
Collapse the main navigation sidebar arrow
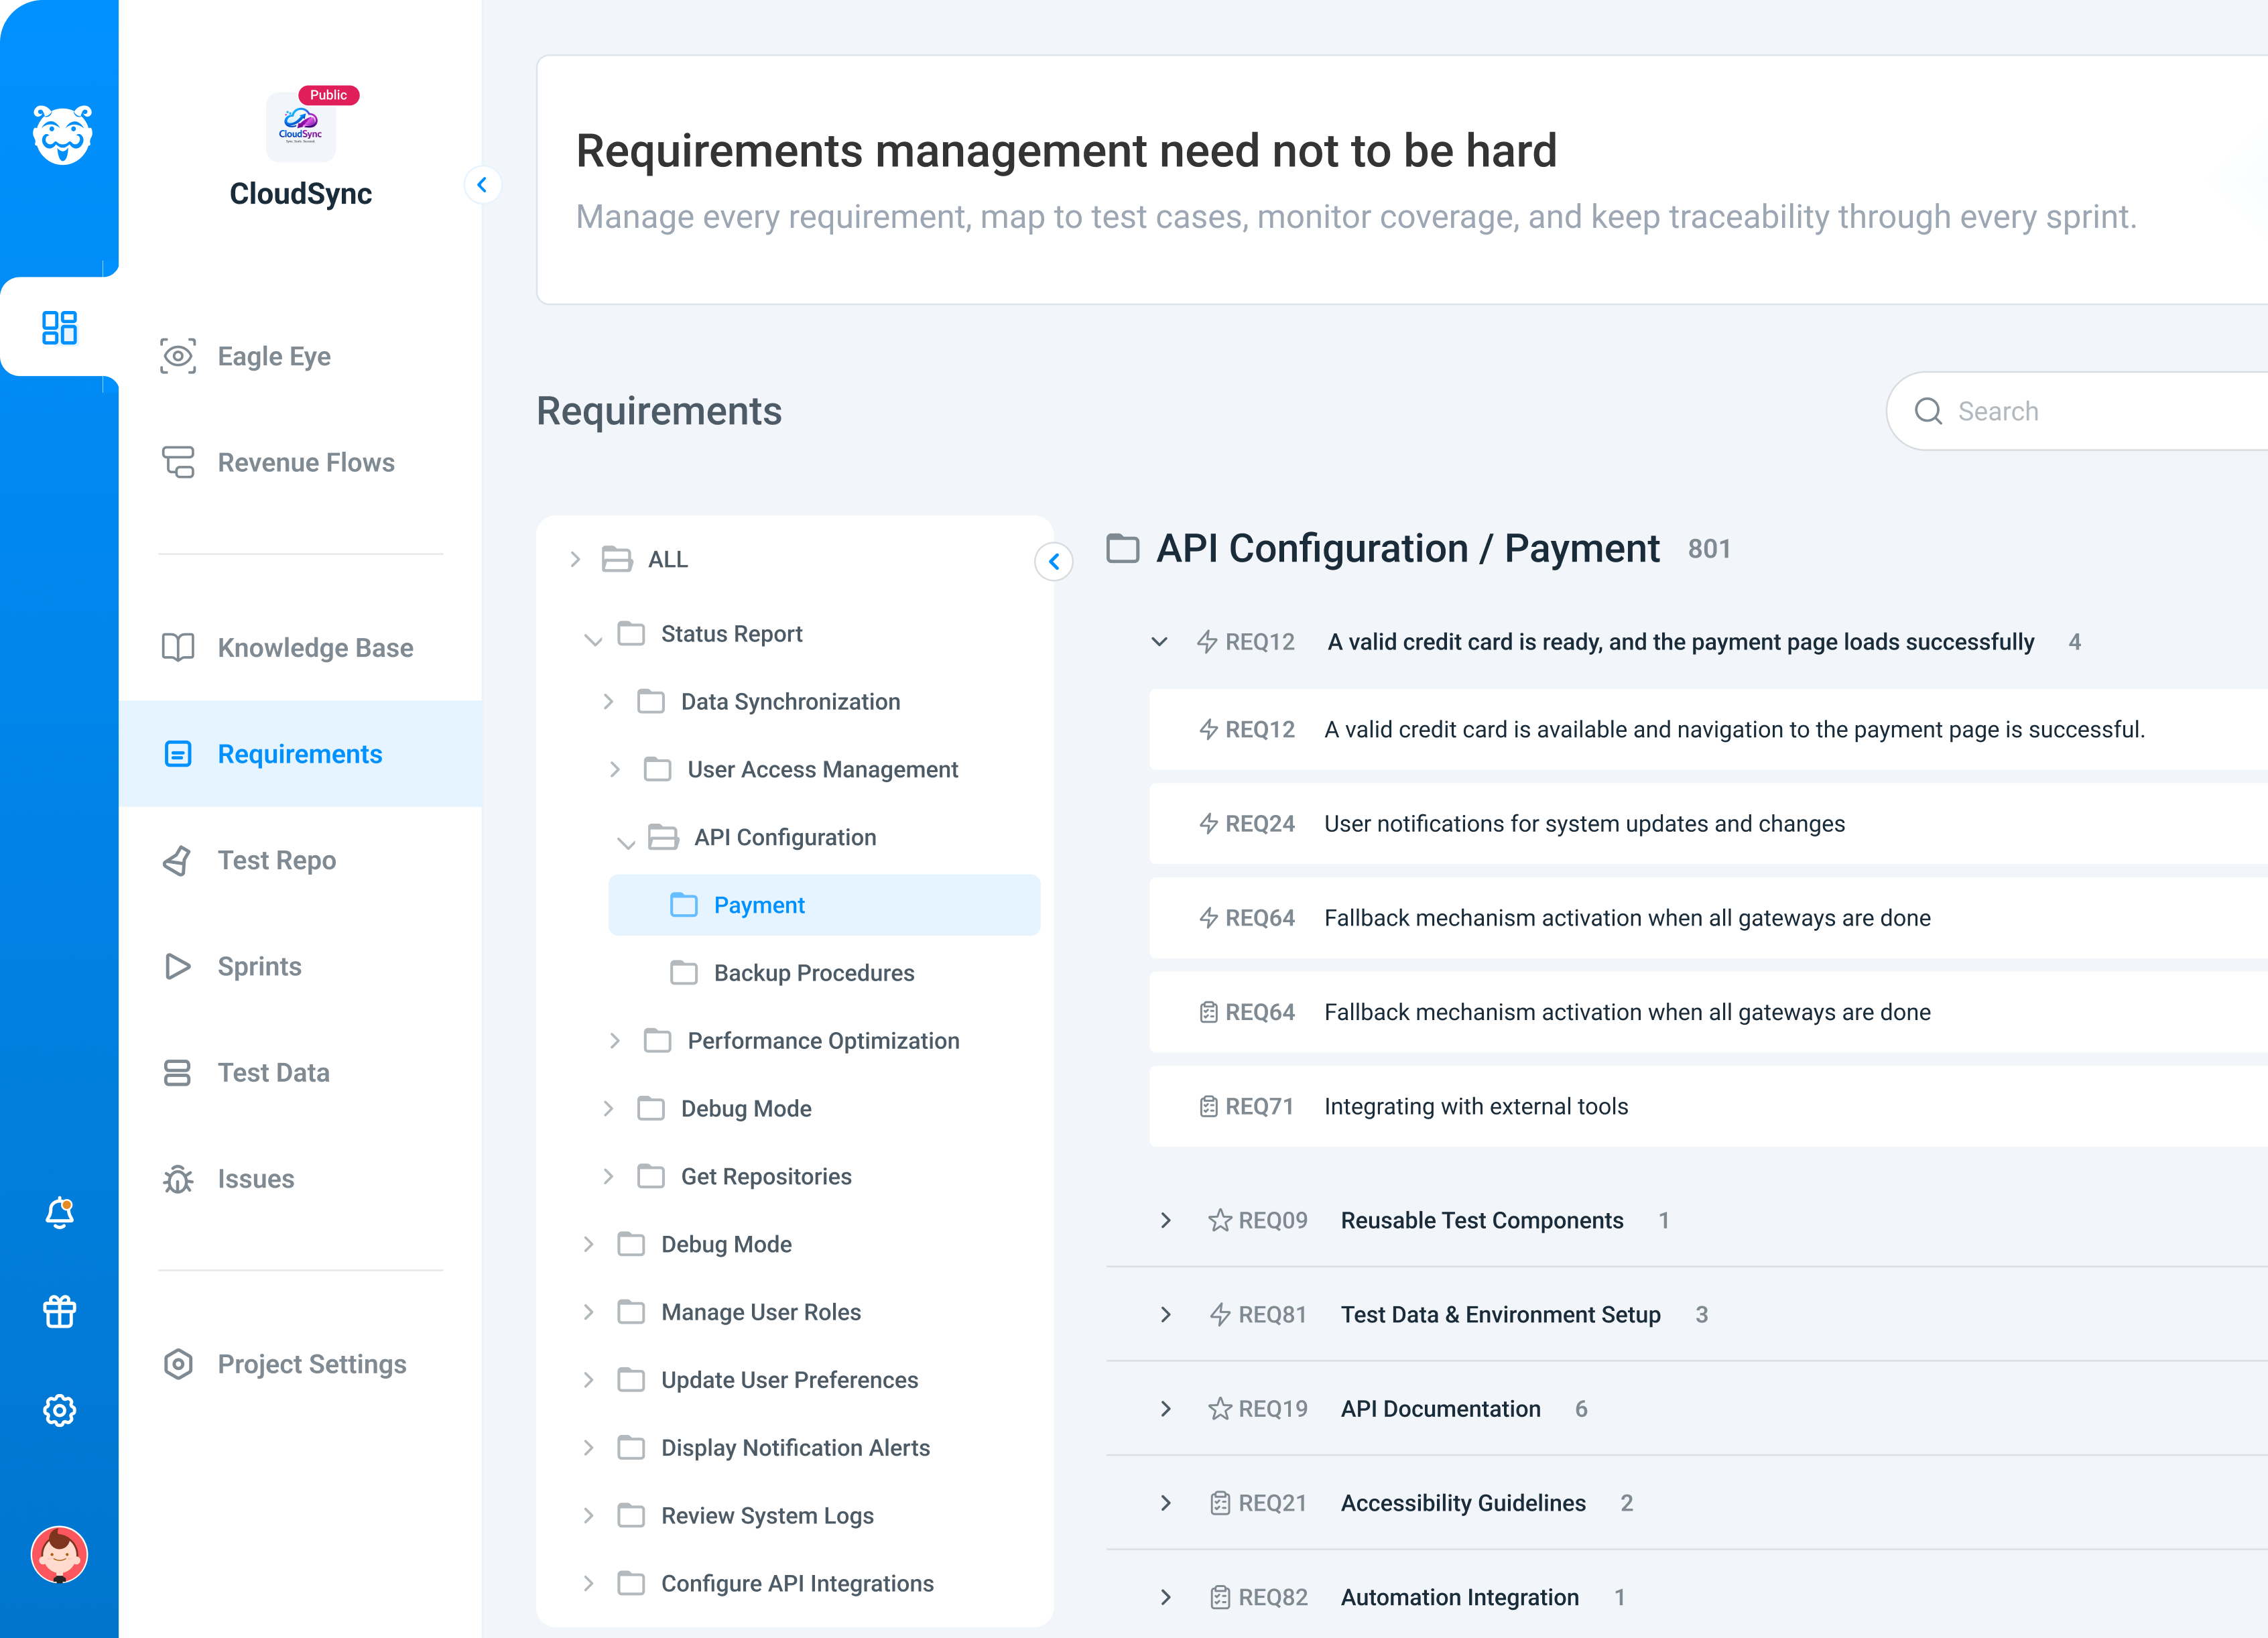coord(482,185)
